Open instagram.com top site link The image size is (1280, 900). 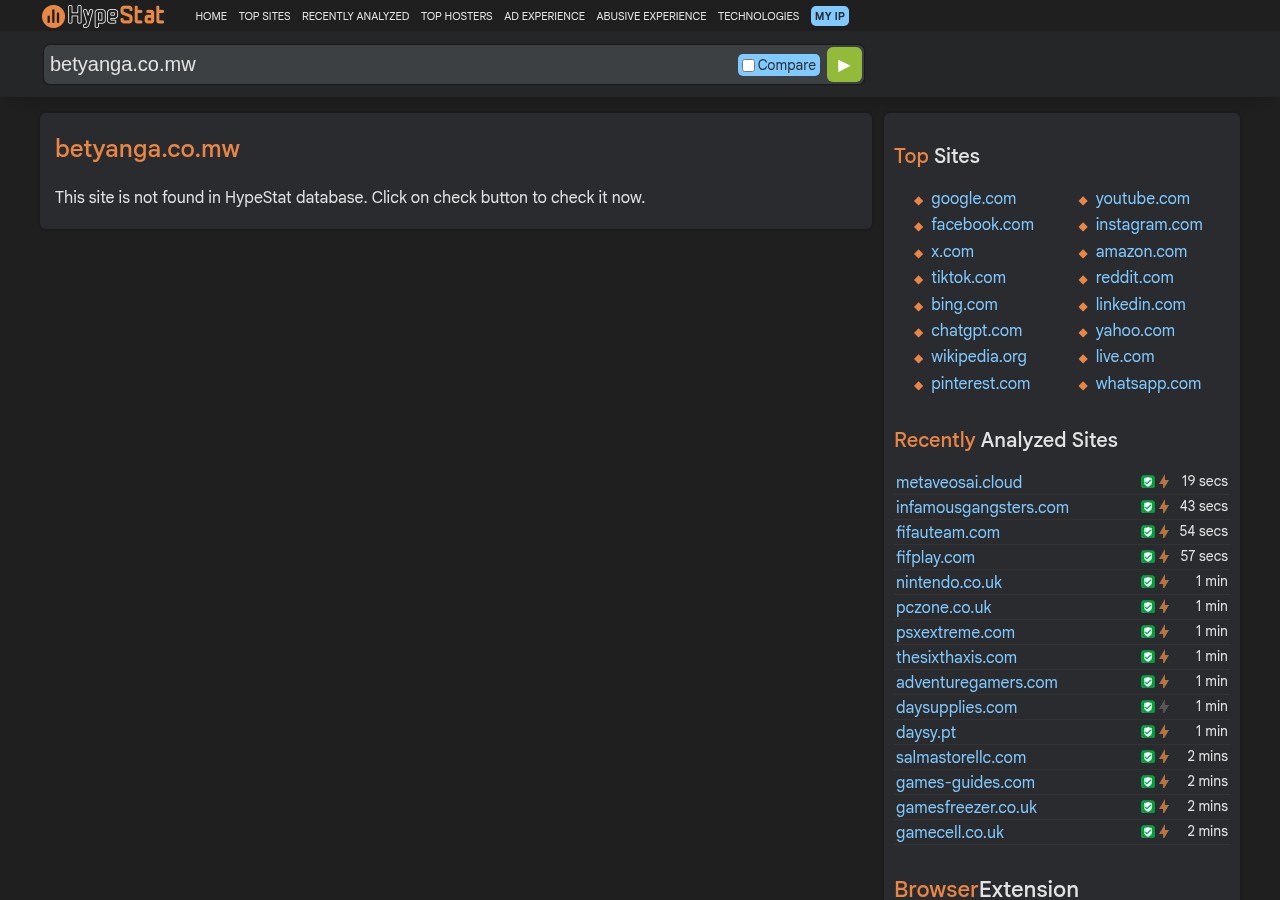[x=1149, y=224]
